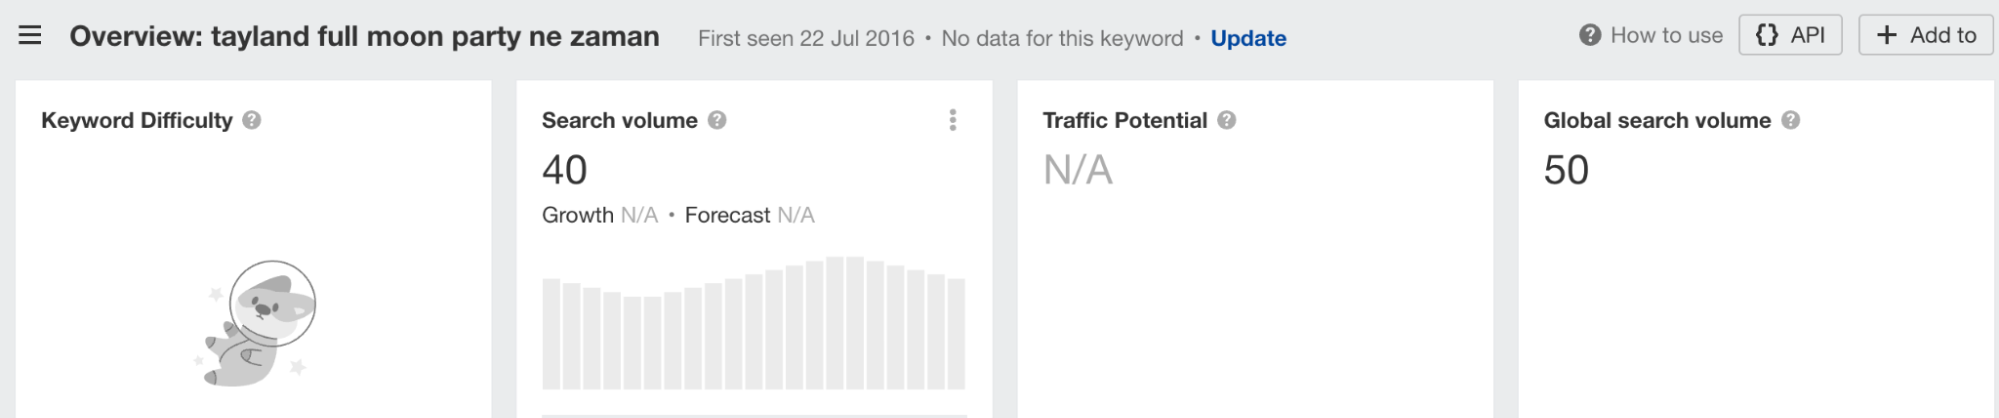Click Search volume help question mark
The height and width of the screenshot is (418, 1999).
717,120
